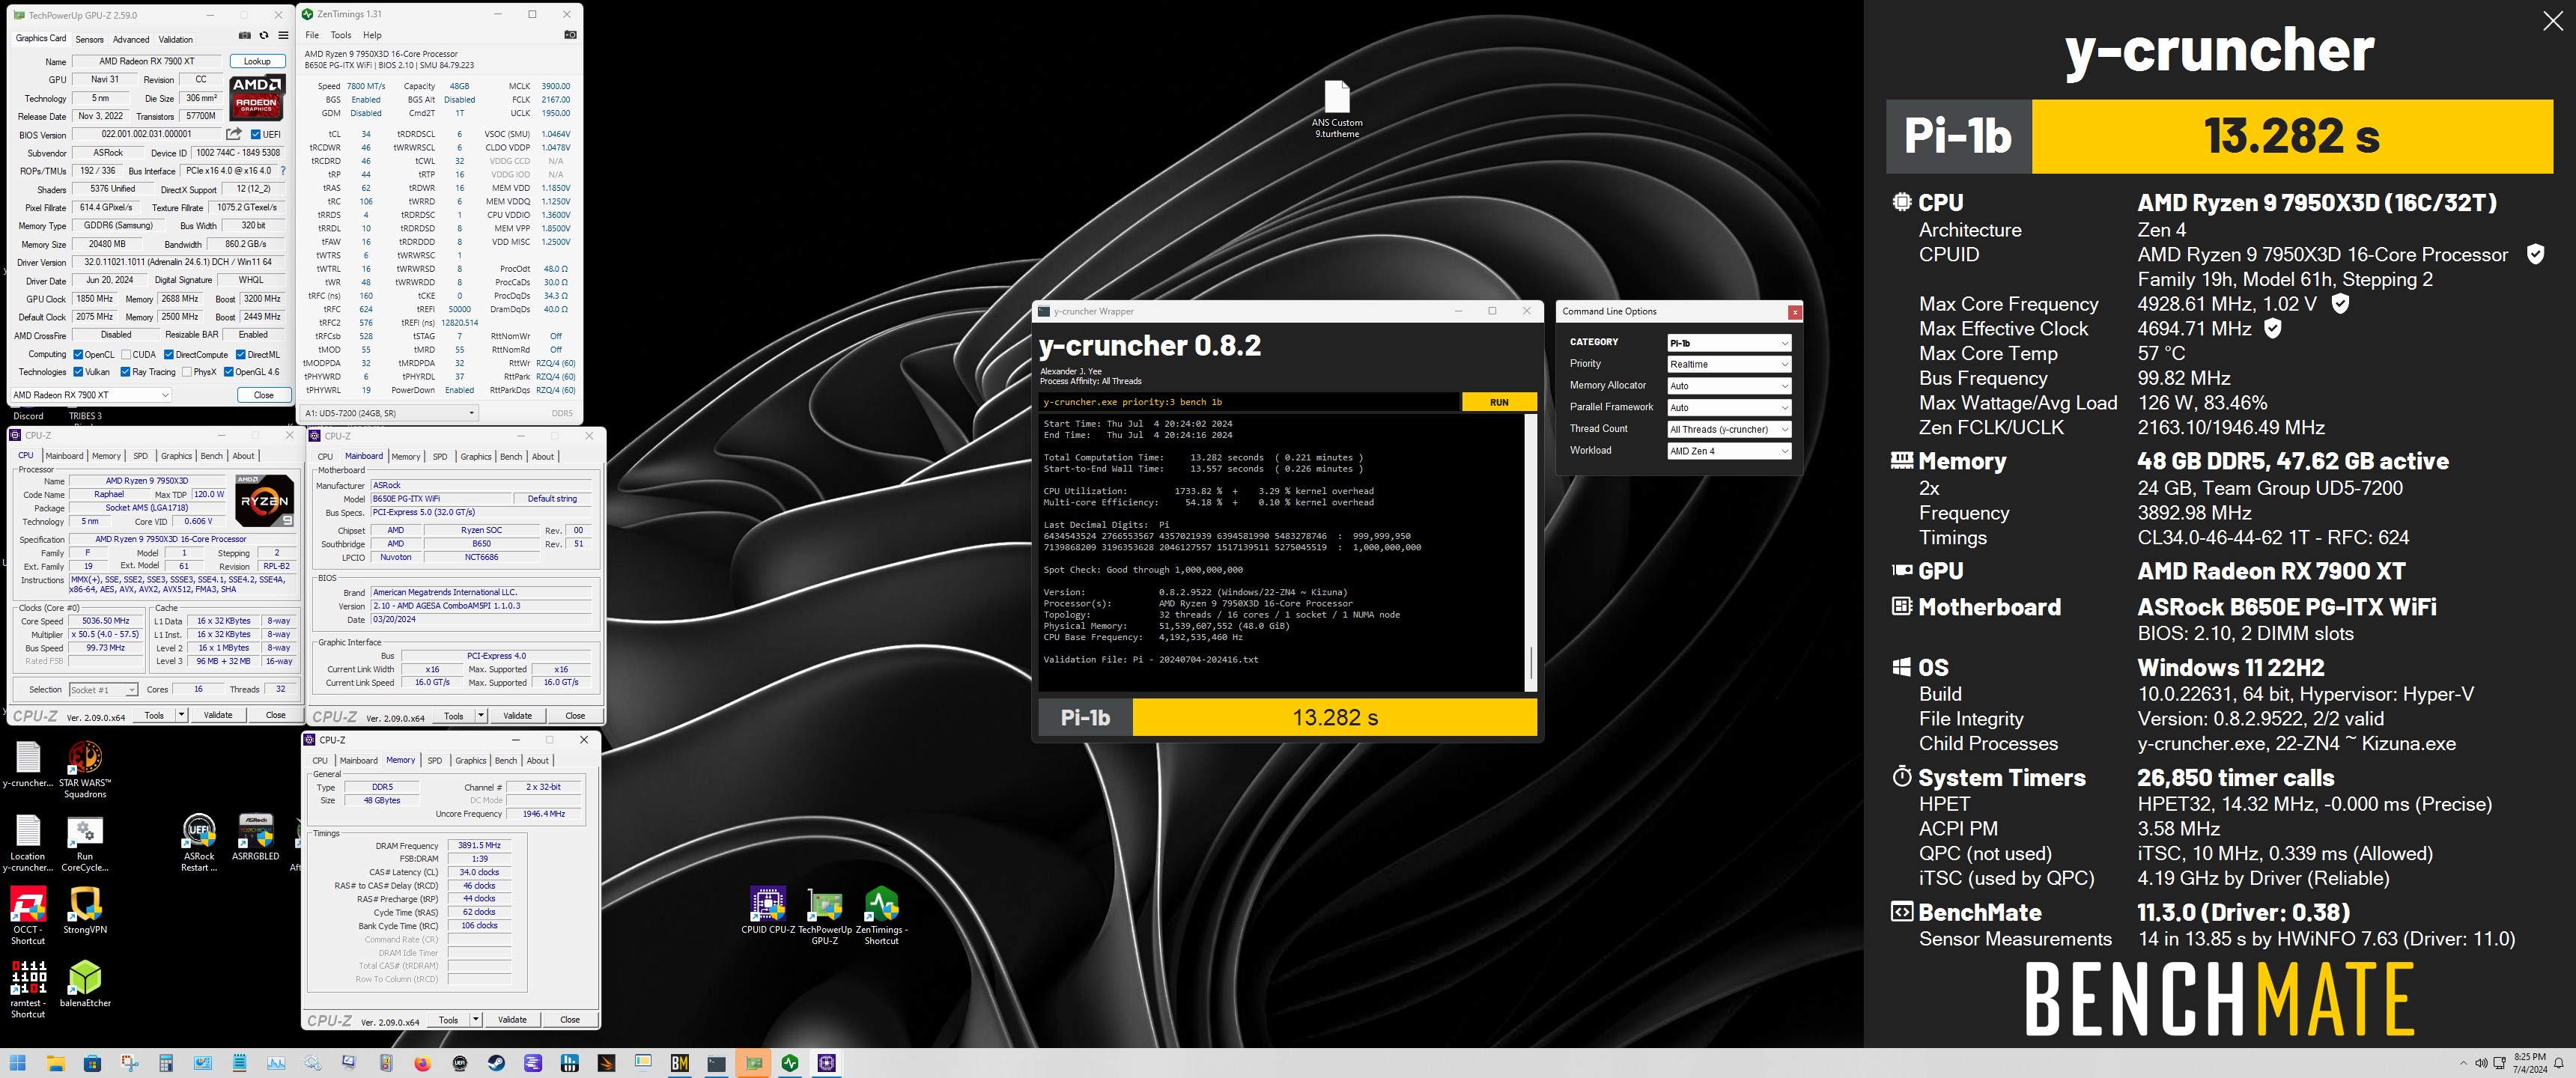Click the yellow RUN button in y-cruncher Wrapper
Image resolution: width=2576 pixels, height=1078 pixels.
(1499, 402)
